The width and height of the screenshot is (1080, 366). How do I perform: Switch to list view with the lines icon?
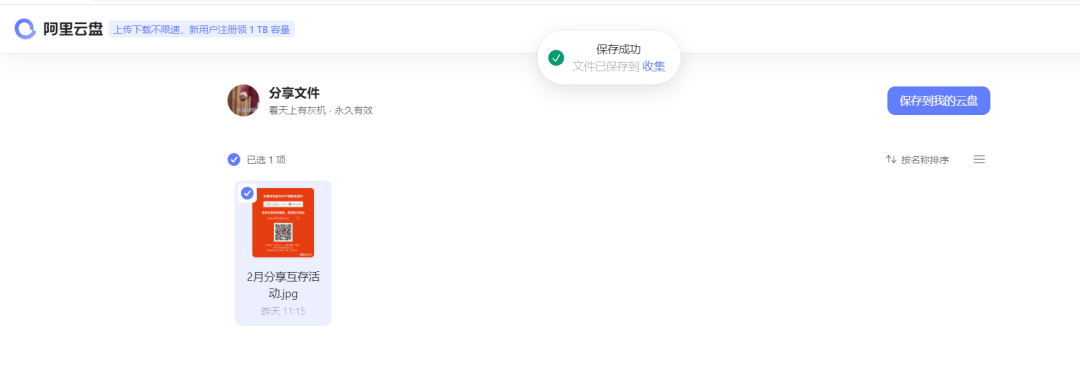(979, 159)
